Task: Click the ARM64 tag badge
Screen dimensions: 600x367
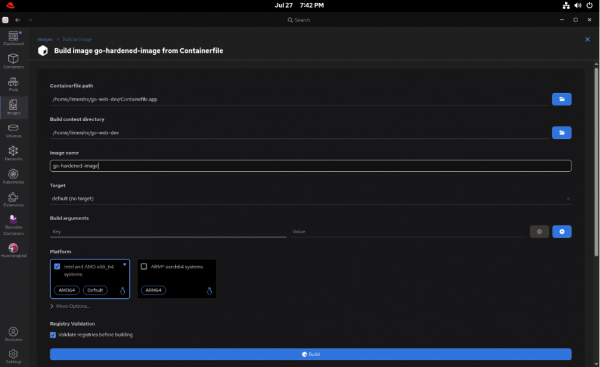Action: 153,290
